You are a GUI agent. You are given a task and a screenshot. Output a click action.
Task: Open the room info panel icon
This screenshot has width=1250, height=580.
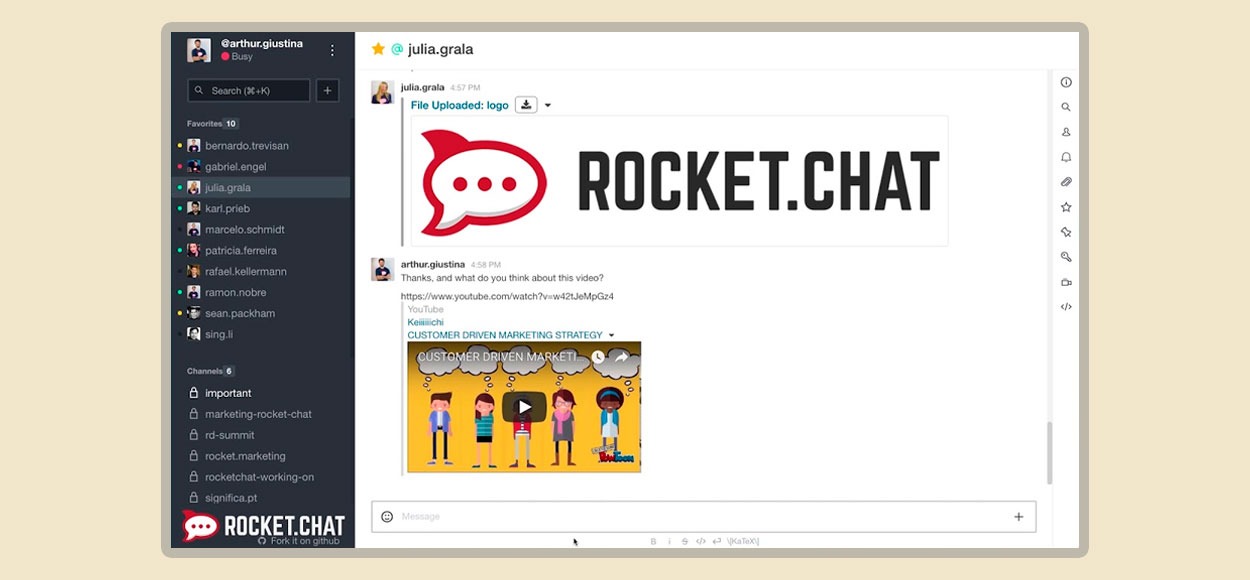[1066, 82]
